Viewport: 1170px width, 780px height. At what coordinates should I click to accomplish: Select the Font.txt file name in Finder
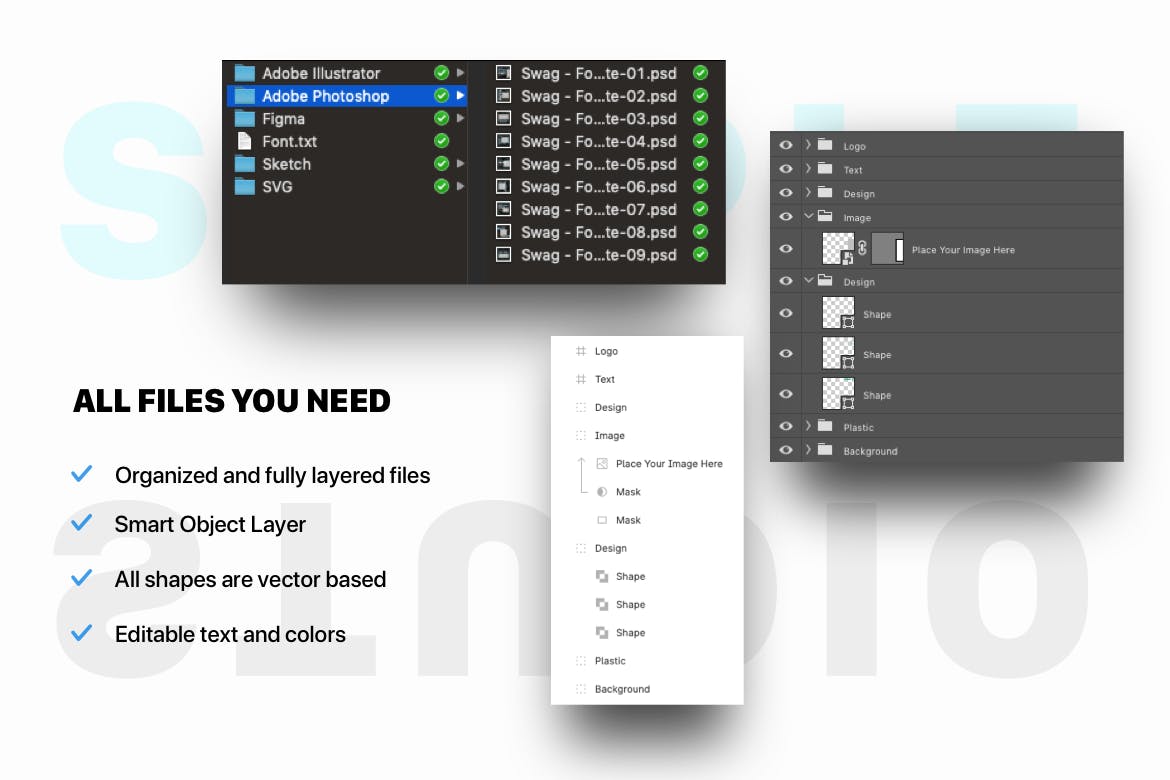click(x=290, y=141)
